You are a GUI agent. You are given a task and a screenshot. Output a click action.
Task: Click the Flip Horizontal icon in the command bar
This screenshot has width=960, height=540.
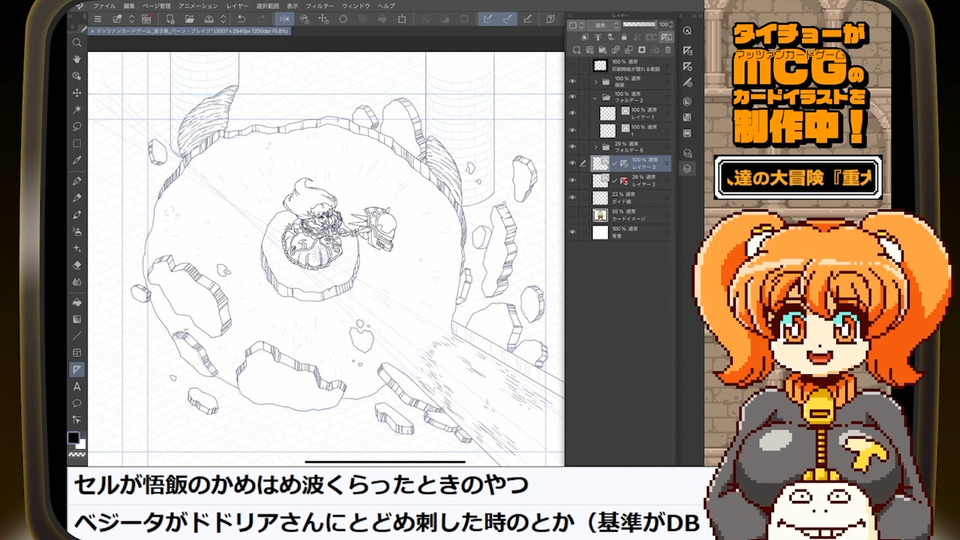tap(284, 18)
